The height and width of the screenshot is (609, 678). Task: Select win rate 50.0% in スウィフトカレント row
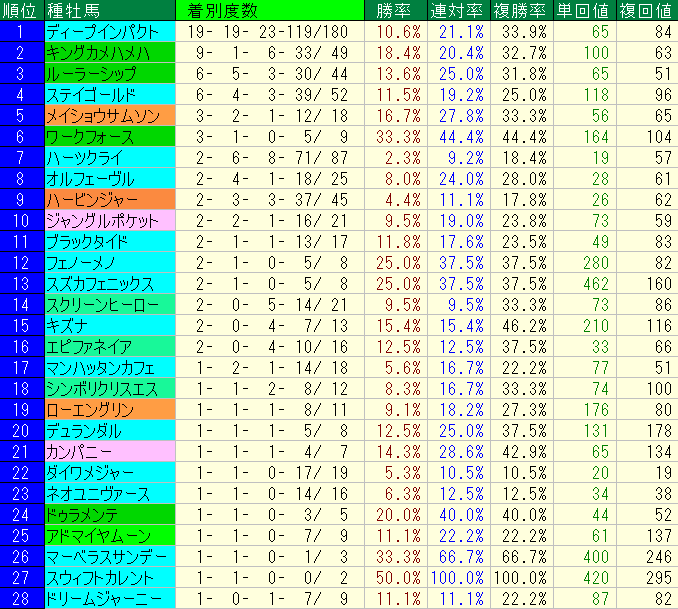(x=398, y=578)
